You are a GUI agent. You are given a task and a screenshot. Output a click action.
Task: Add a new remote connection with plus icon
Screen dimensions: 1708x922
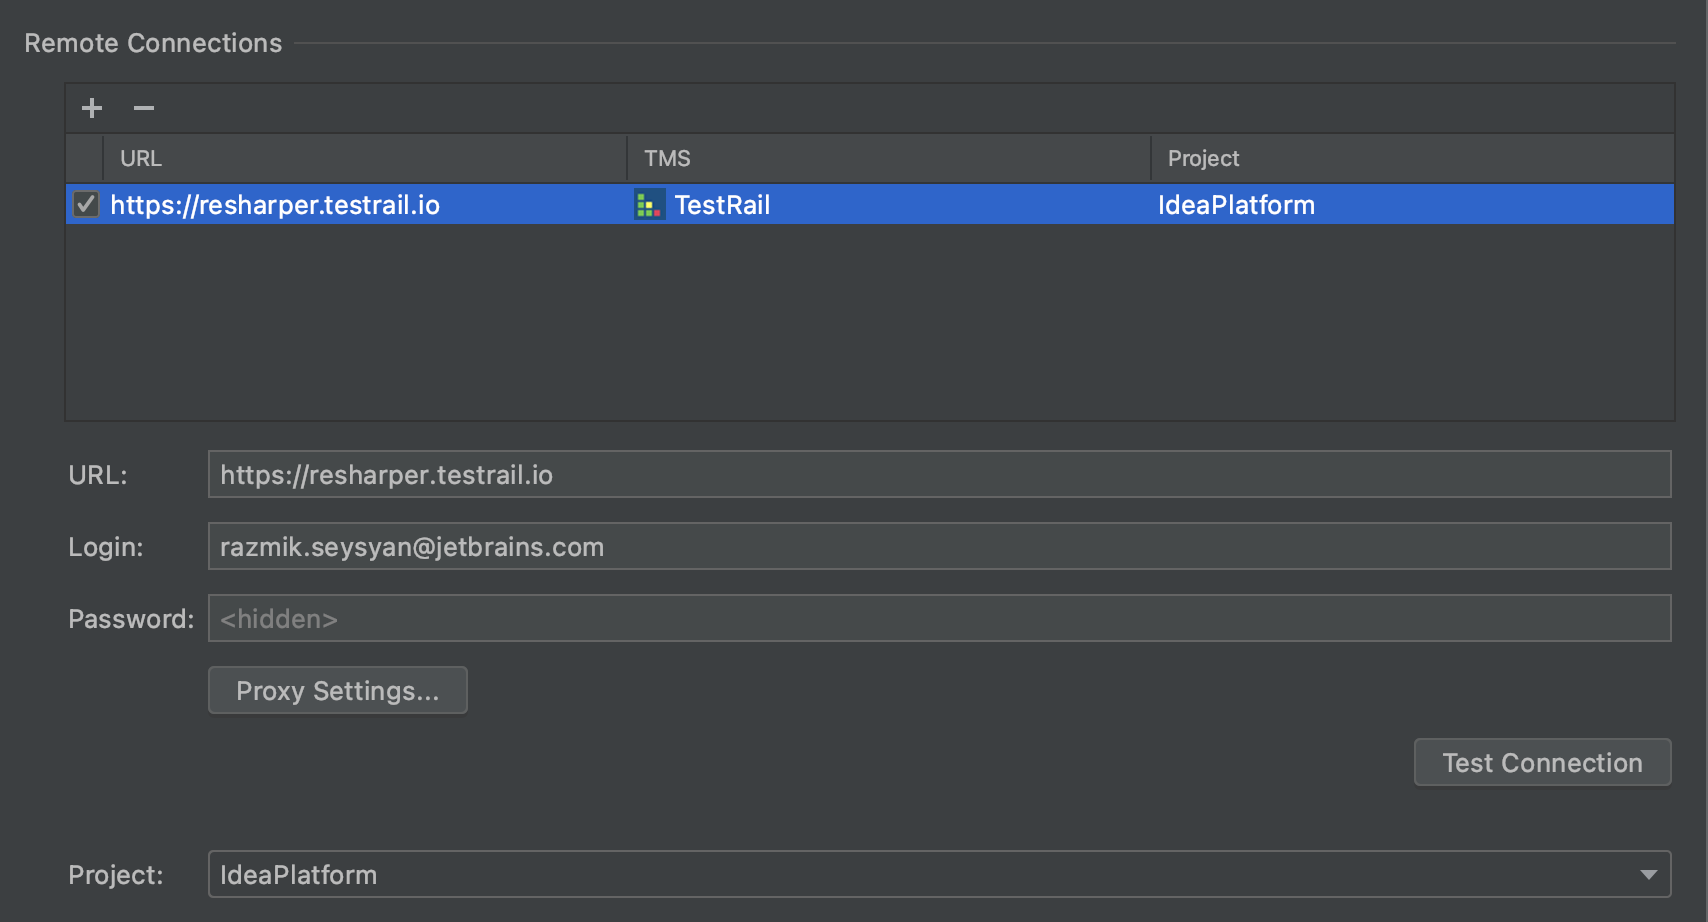tap(92, 108)
